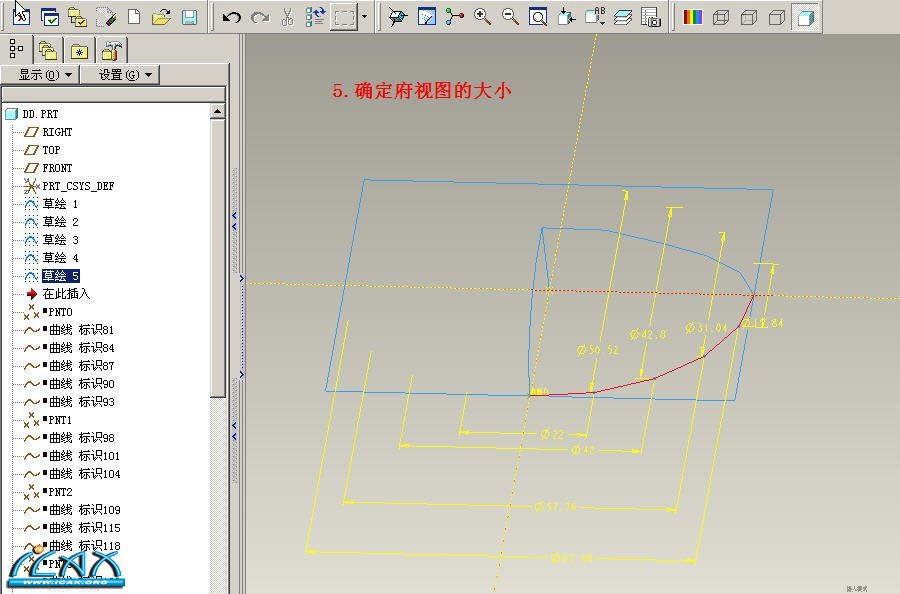The width and height of the screenshot is (900, 594).
Task: Click the Undo arrow icon
Action: point(232,17)
